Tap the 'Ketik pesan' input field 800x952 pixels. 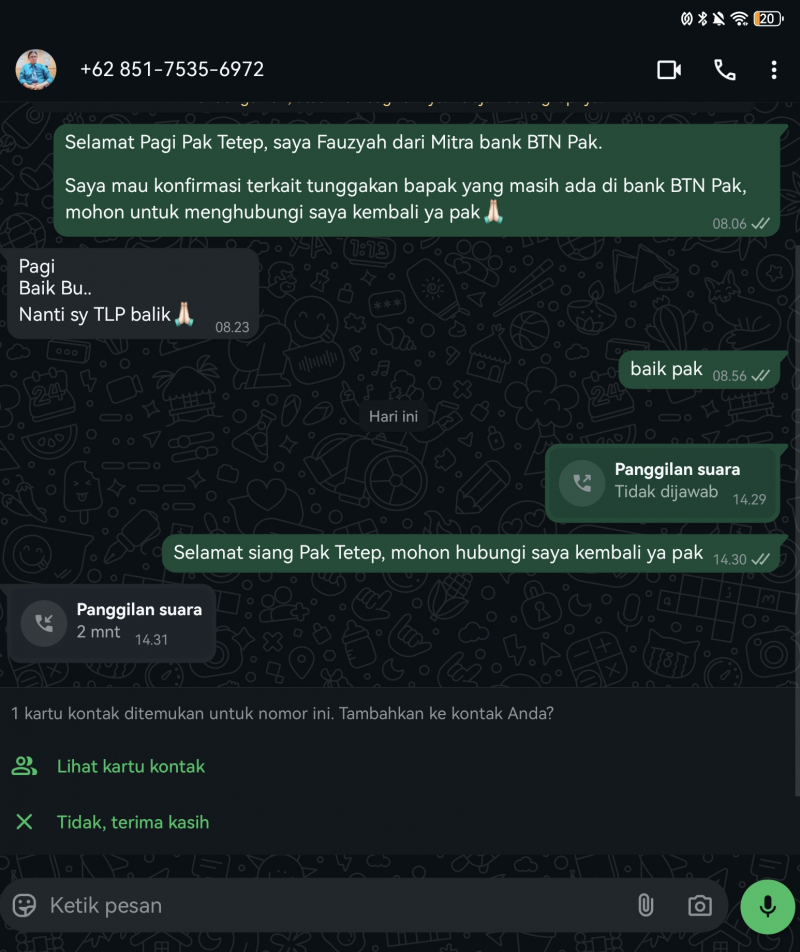pyautogui.click(x=300, y=905)
